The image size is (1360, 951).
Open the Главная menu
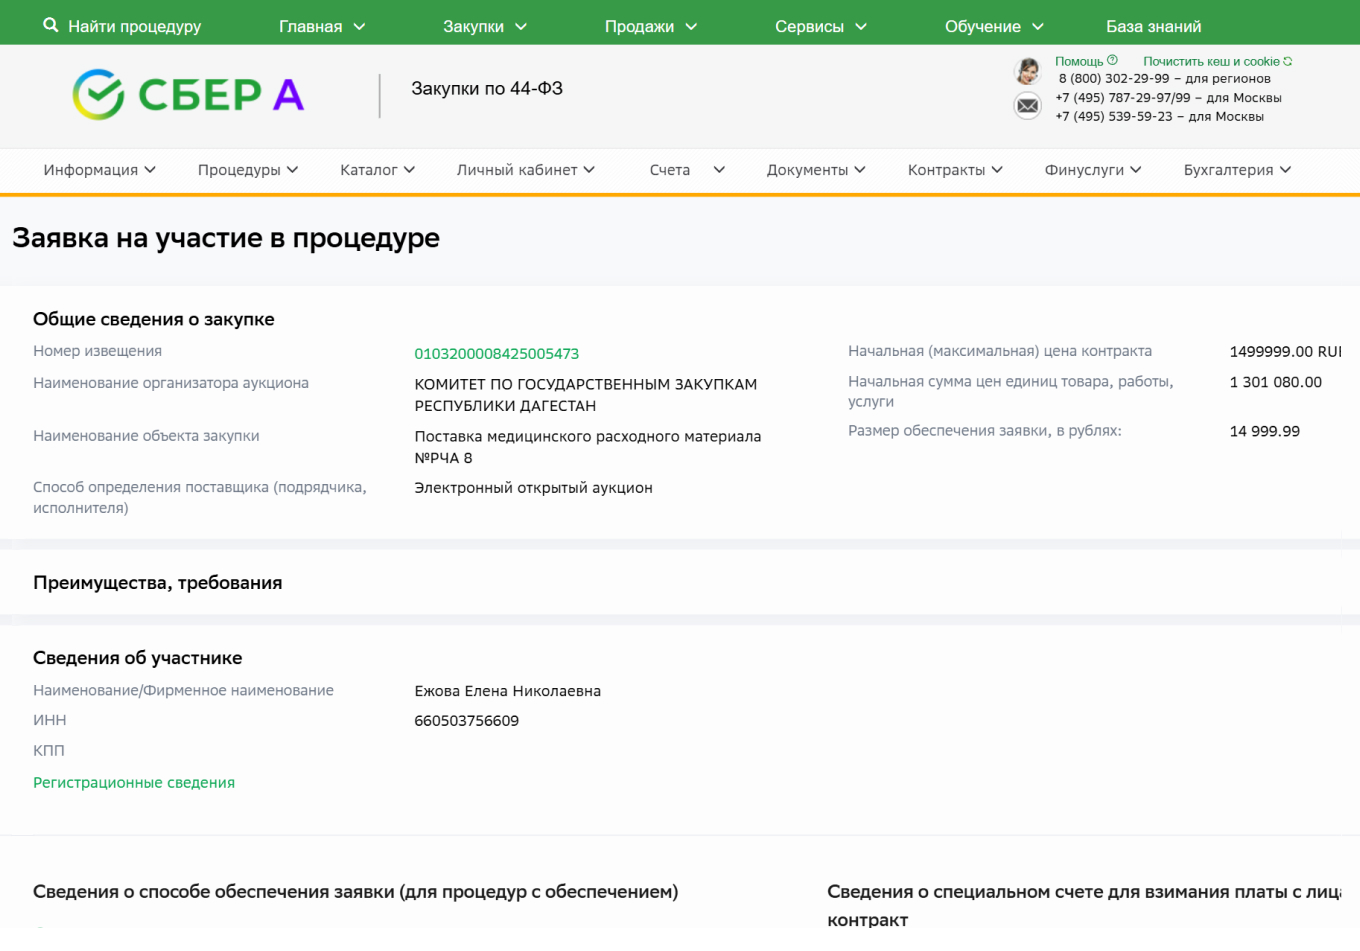(x=312, y=26)
